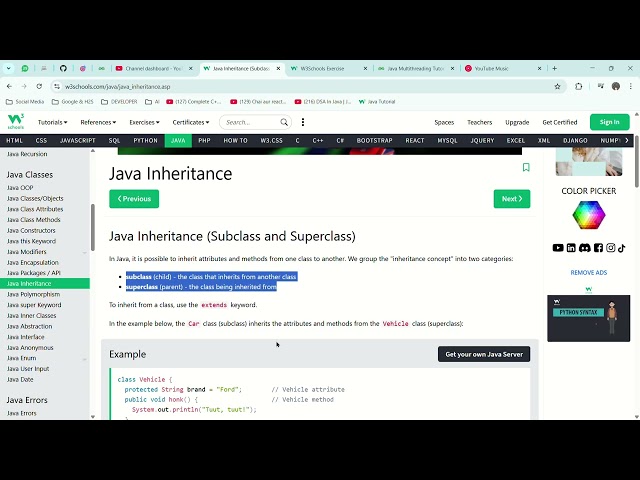This screenshot has height=480, width=640.
Task: Open the Social Media bookmarks folder
Action: [x=25, y=102]
